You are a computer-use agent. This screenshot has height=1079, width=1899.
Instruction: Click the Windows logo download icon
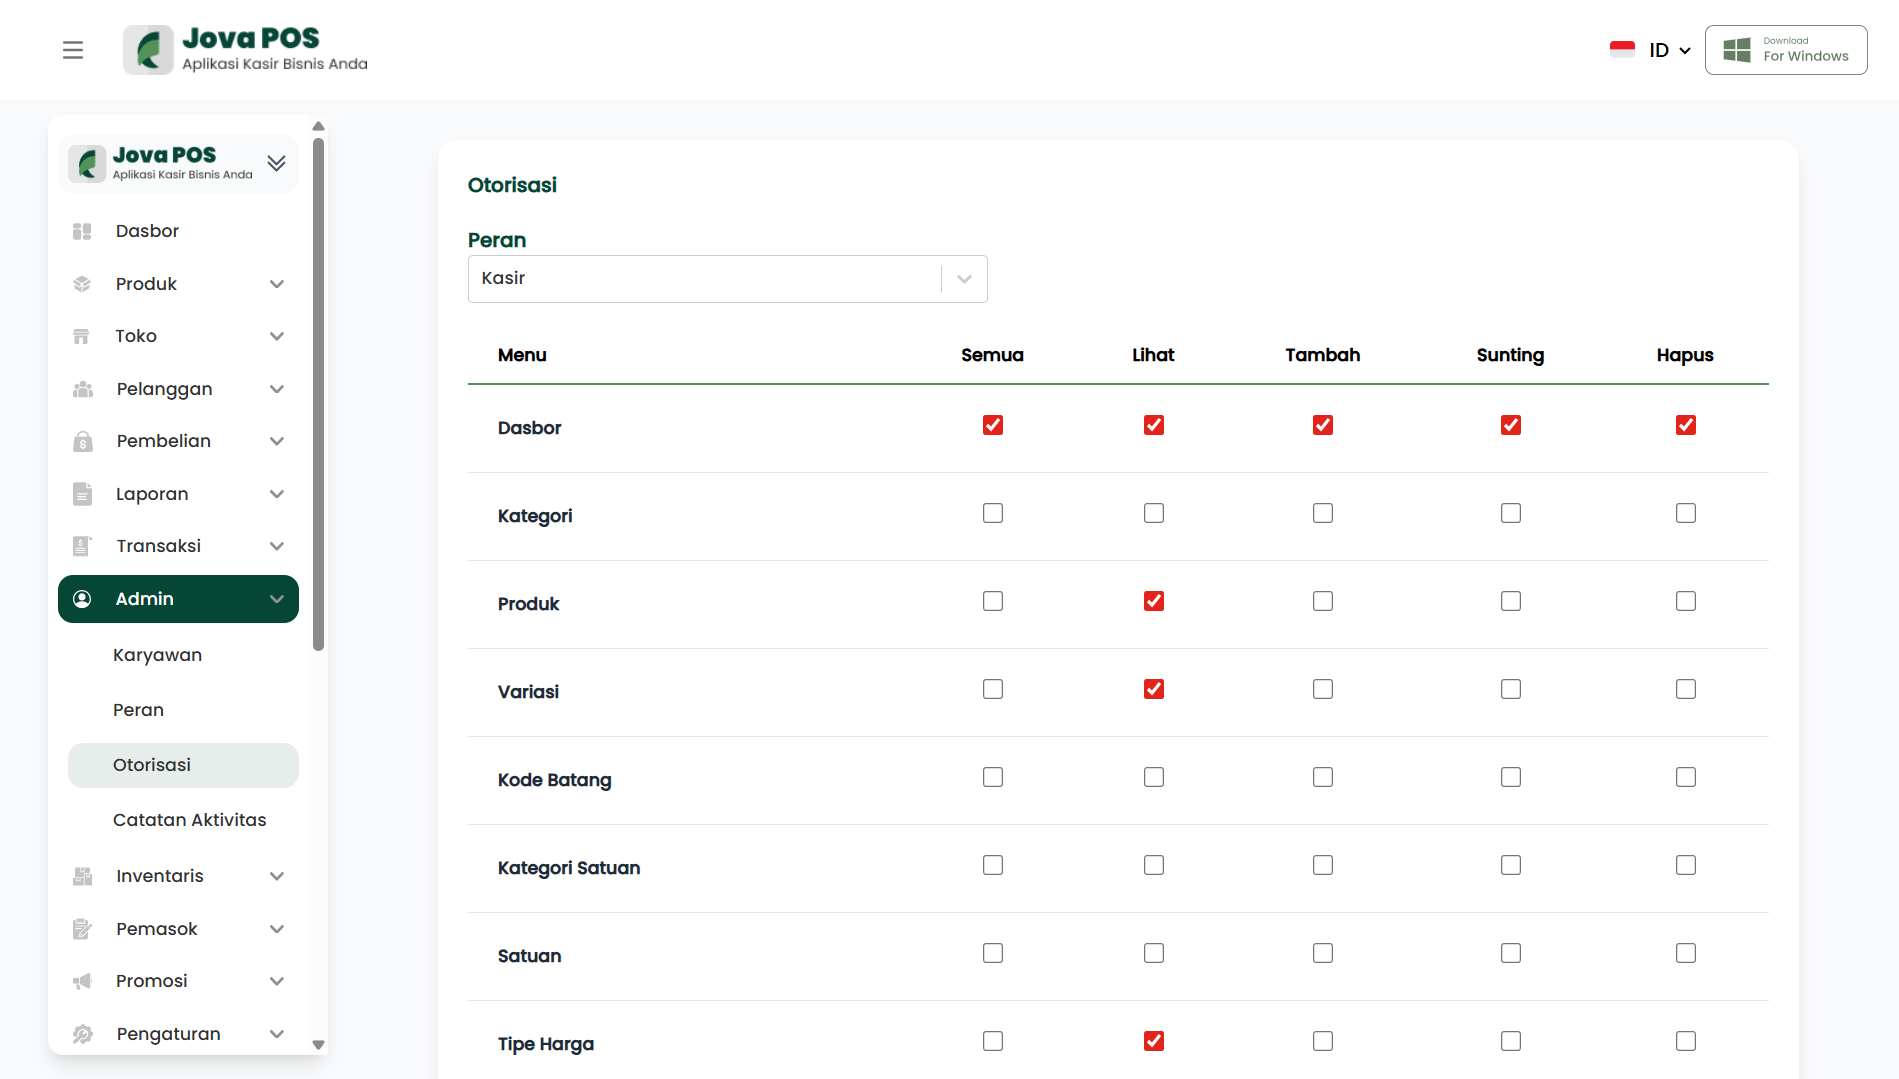point(1737,50)
